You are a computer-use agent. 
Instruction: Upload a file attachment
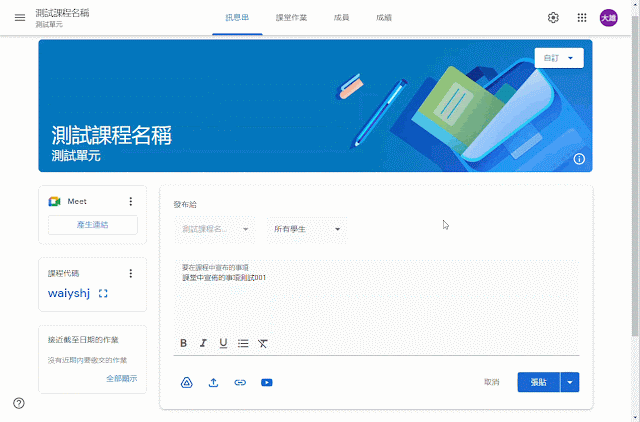[x=213, y=382]
